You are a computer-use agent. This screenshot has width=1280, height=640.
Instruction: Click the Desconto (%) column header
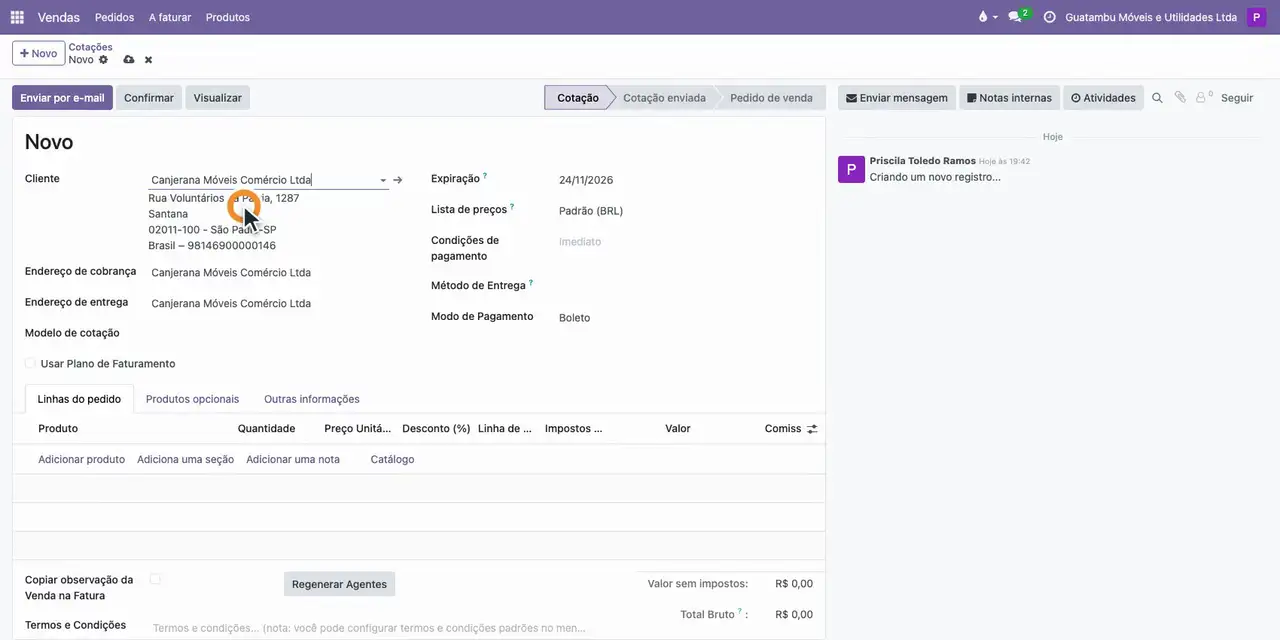coord(436,429)
